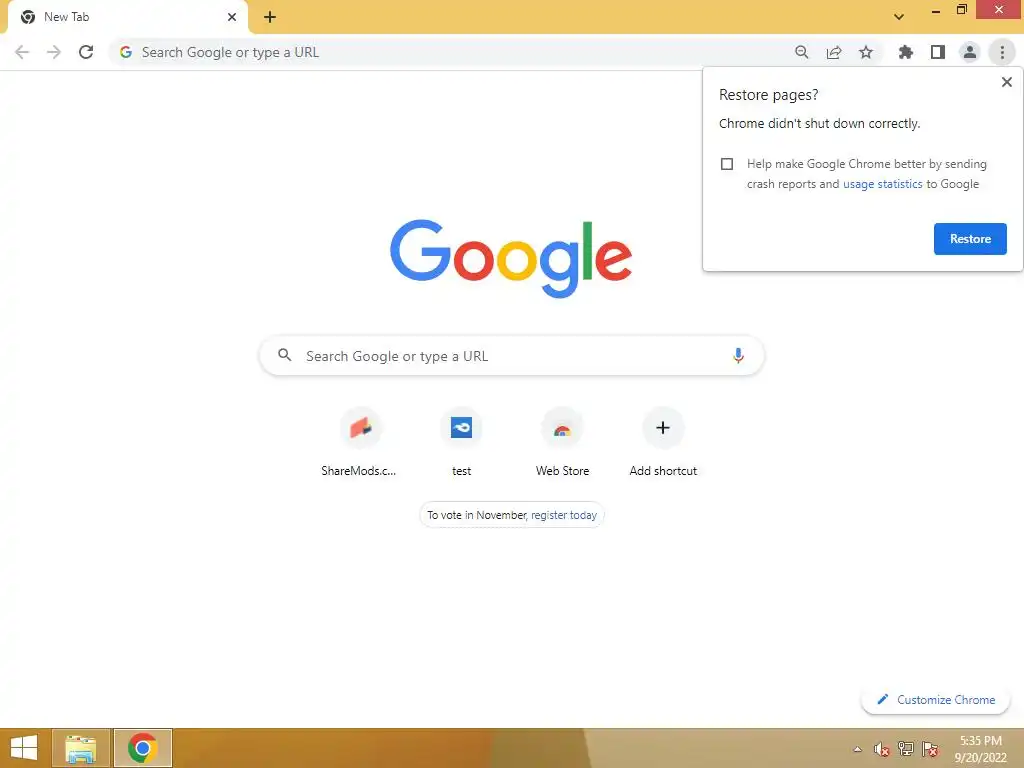Close the New Tab tab
Viewport: 1024px width, 768px height.
point(232,17)
